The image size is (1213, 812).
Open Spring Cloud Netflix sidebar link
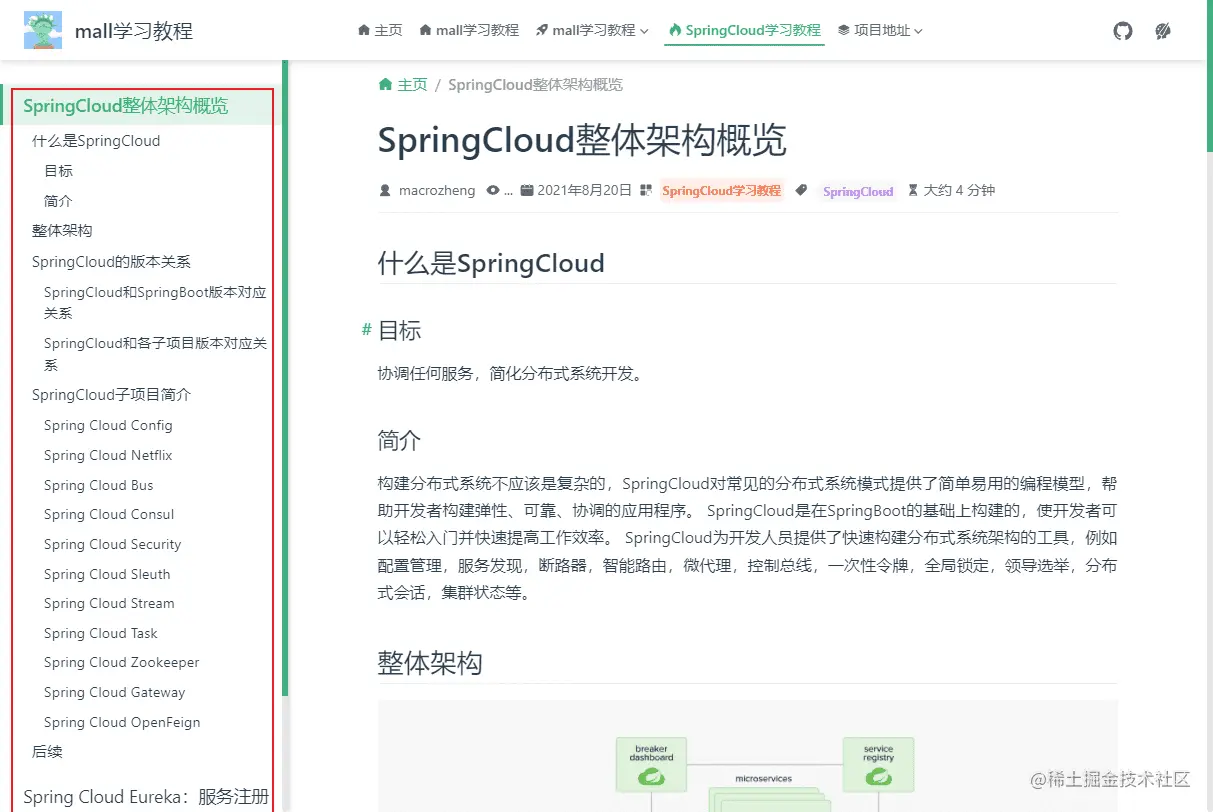(x=108, y=455)
